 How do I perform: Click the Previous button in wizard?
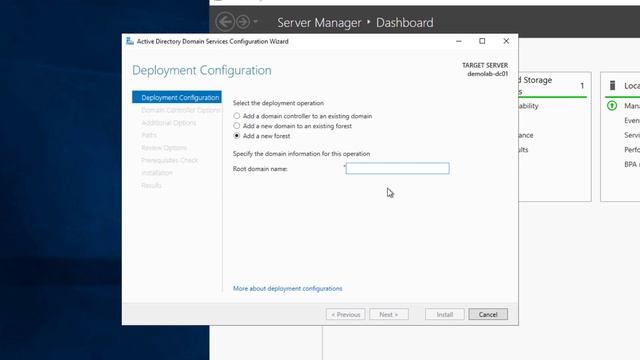(x=345, y=314)
